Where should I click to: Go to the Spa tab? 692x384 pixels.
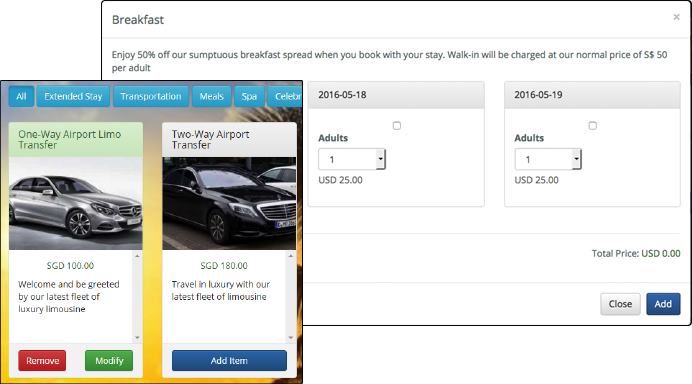[x=249, y=96]
